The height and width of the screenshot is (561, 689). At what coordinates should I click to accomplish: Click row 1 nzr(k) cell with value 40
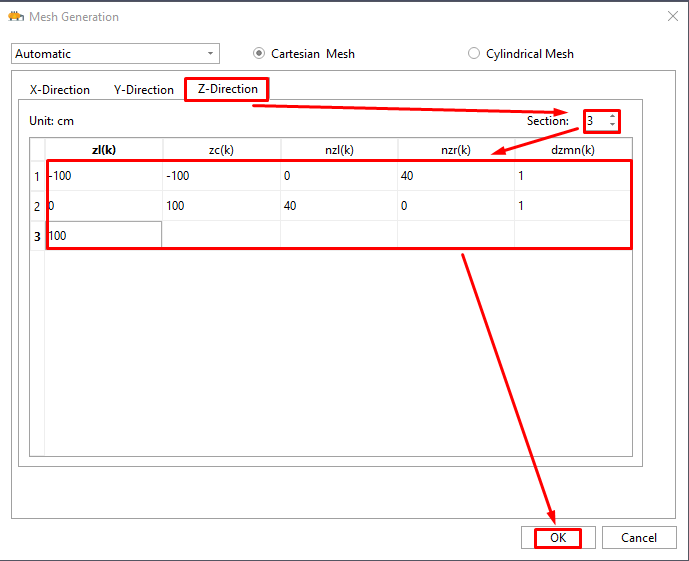[455, 177]
